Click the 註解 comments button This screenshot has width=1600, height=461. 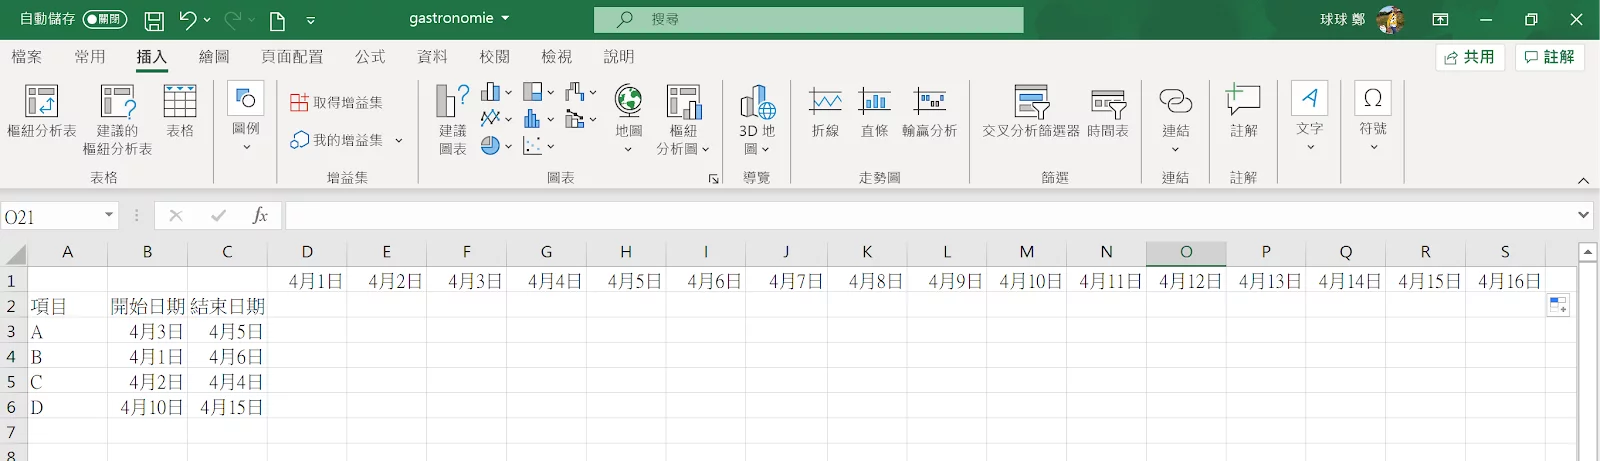click(1550, 57)
